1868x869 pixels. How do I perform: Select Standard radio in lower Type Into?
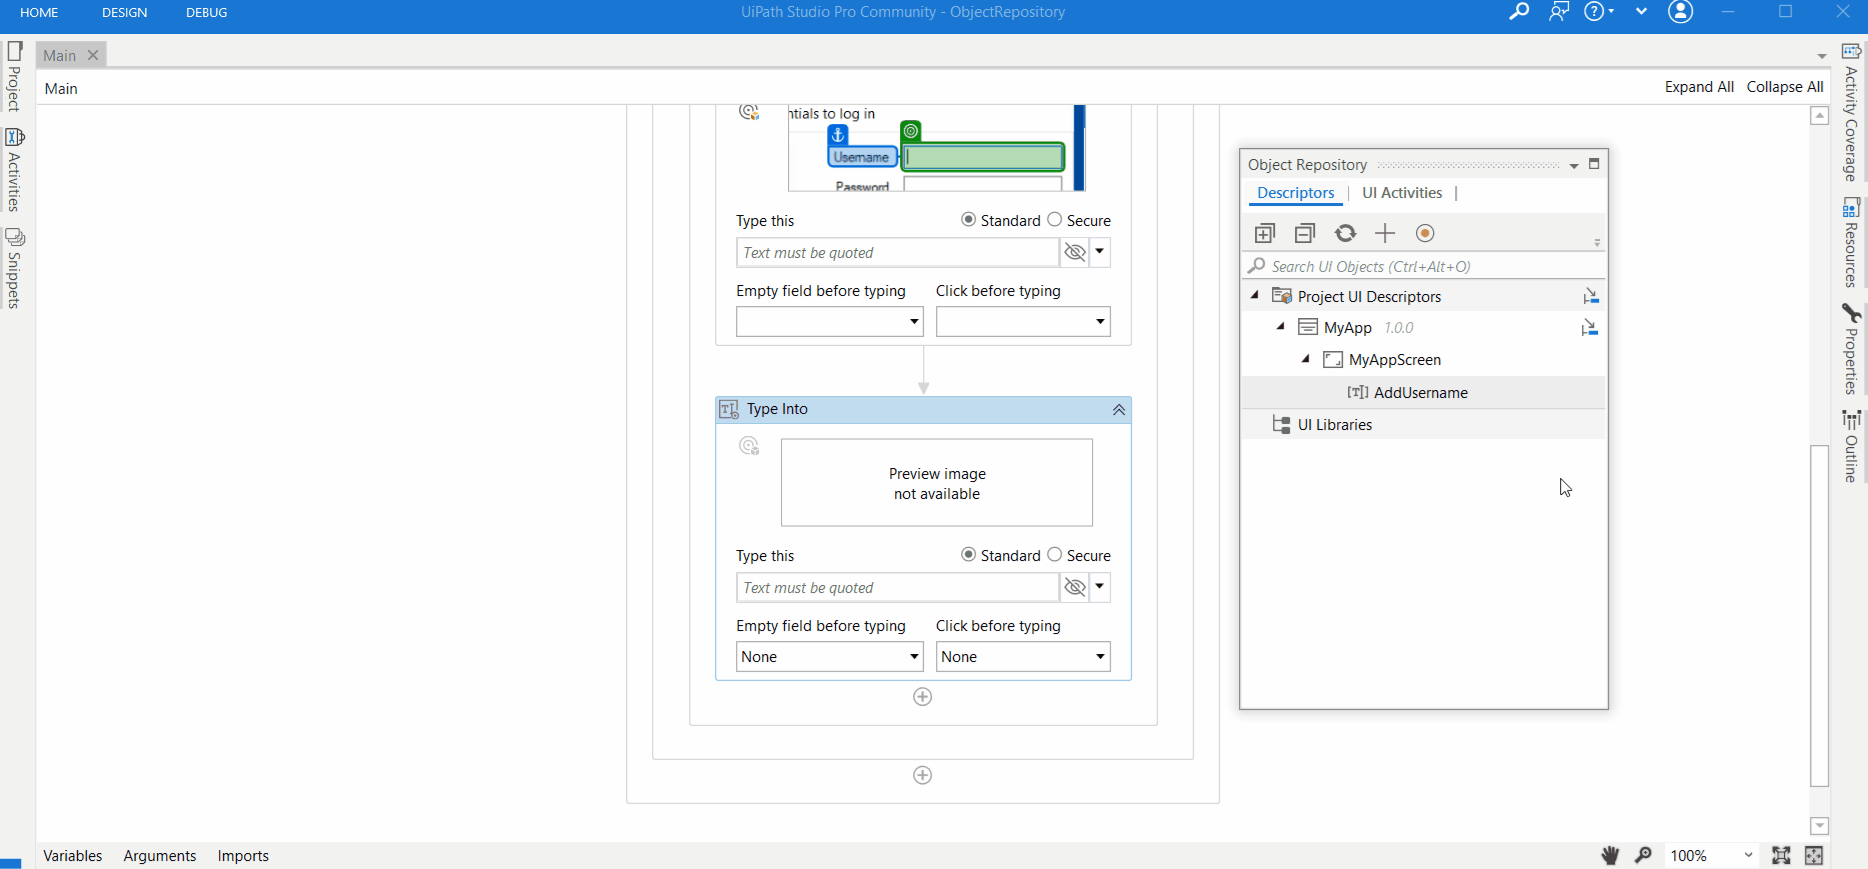[x=968, y=555]
